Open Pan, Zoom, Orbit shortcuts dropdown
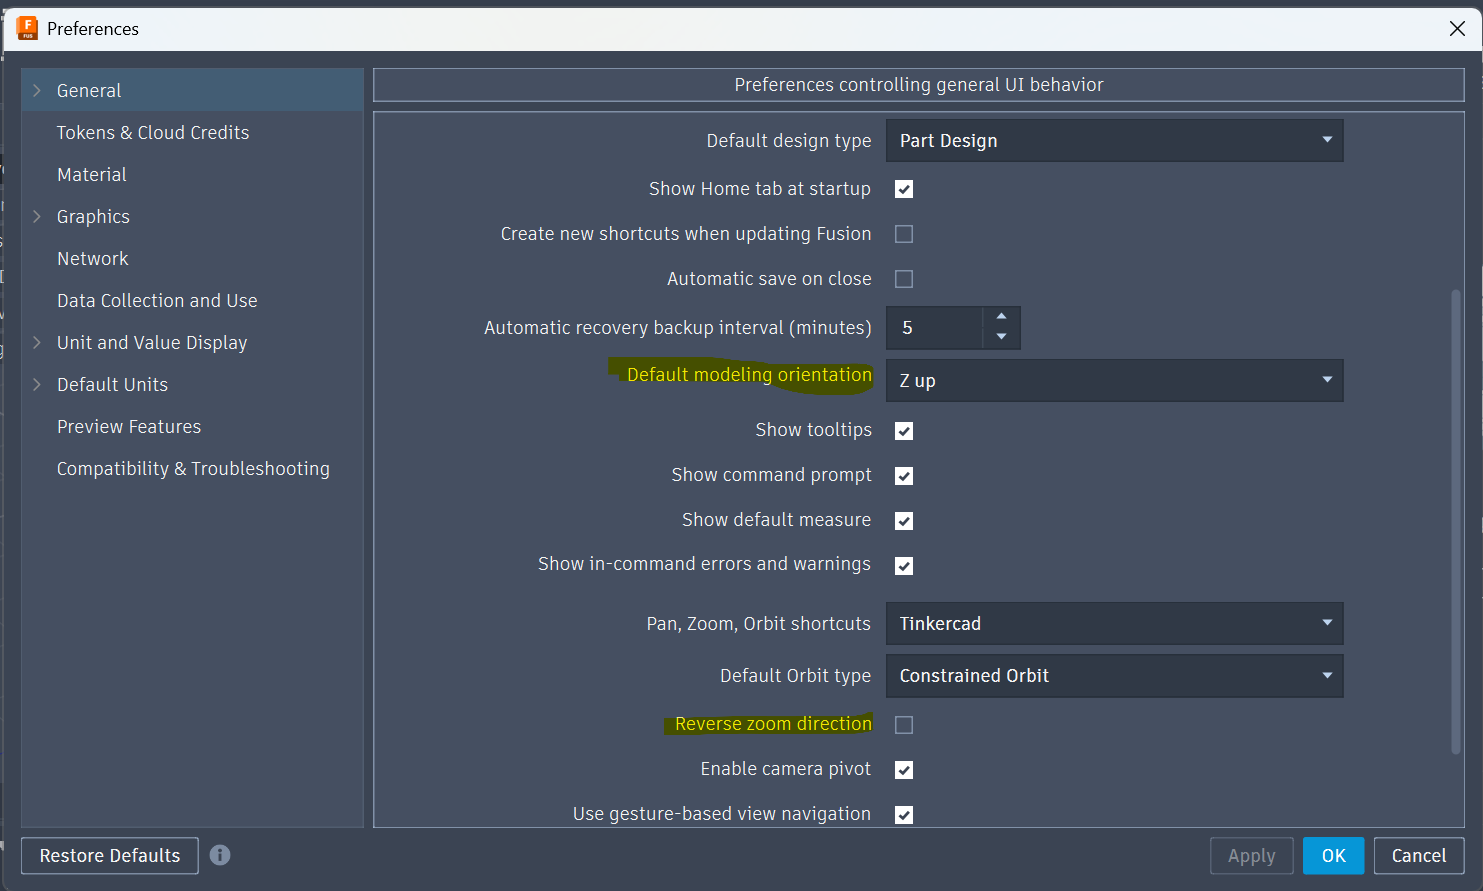Screen dimensions: 1483x891 (x=1114, y=624)
